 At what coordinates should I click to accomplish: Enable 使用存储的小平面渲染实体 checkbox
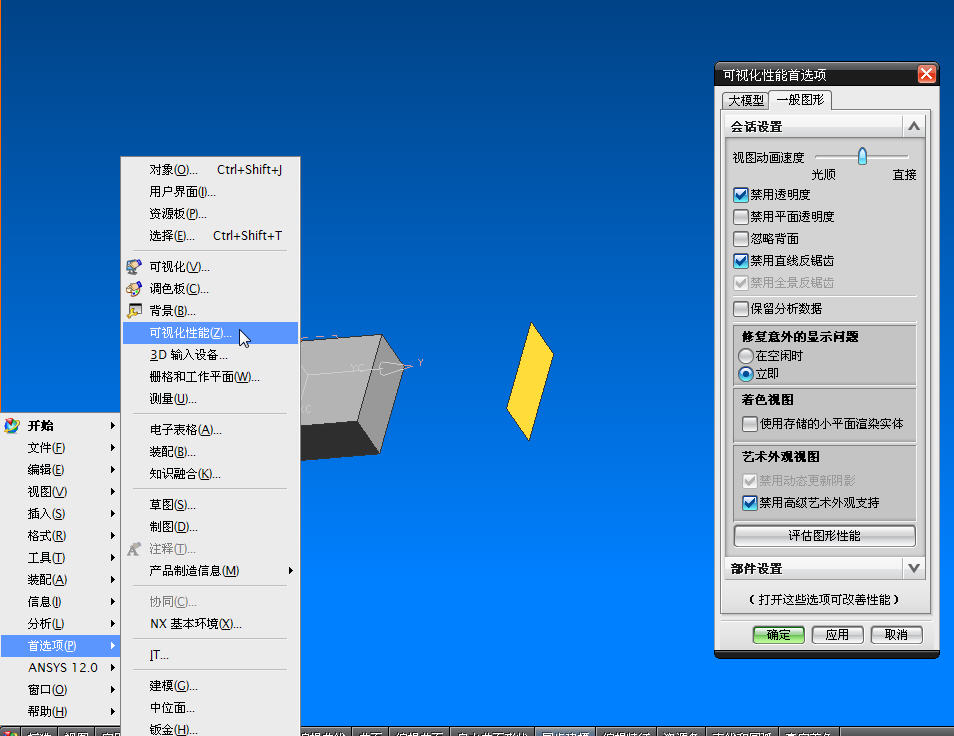(x=750, y=423)
